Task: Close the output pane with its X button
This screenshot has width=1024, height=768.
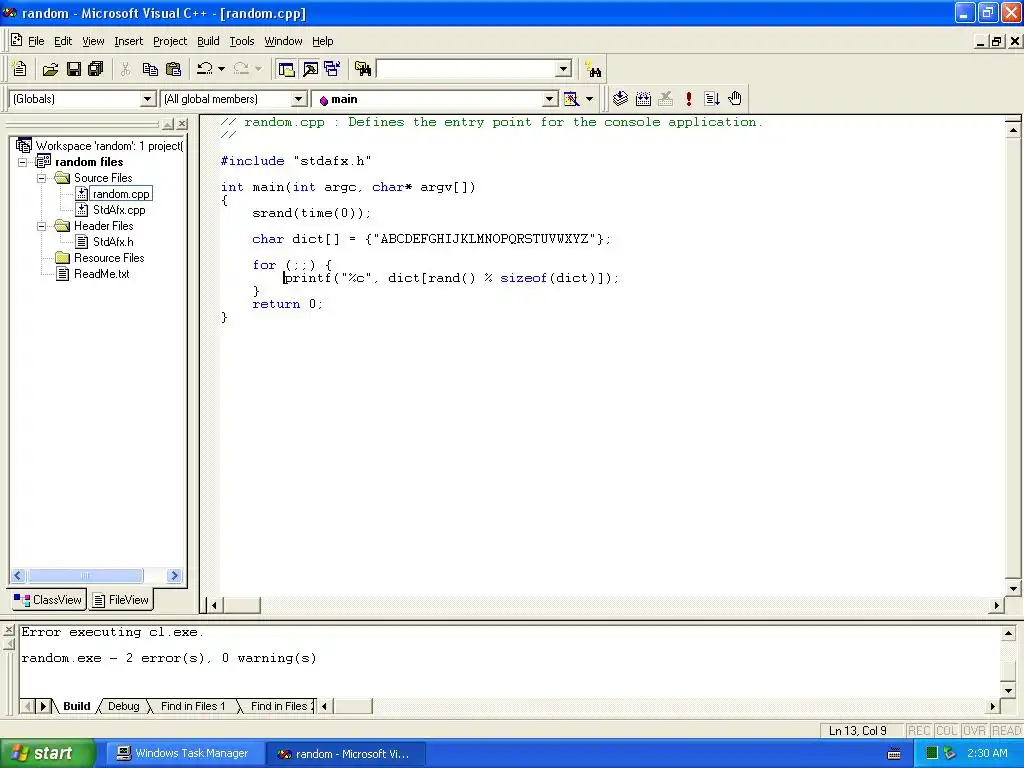Action: 8,630
